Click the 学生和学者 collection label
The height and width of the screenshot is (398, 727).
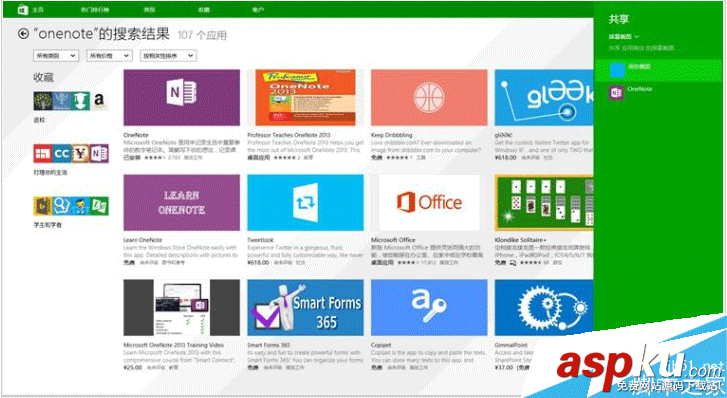pyautogui.click(x=47, y=225)
